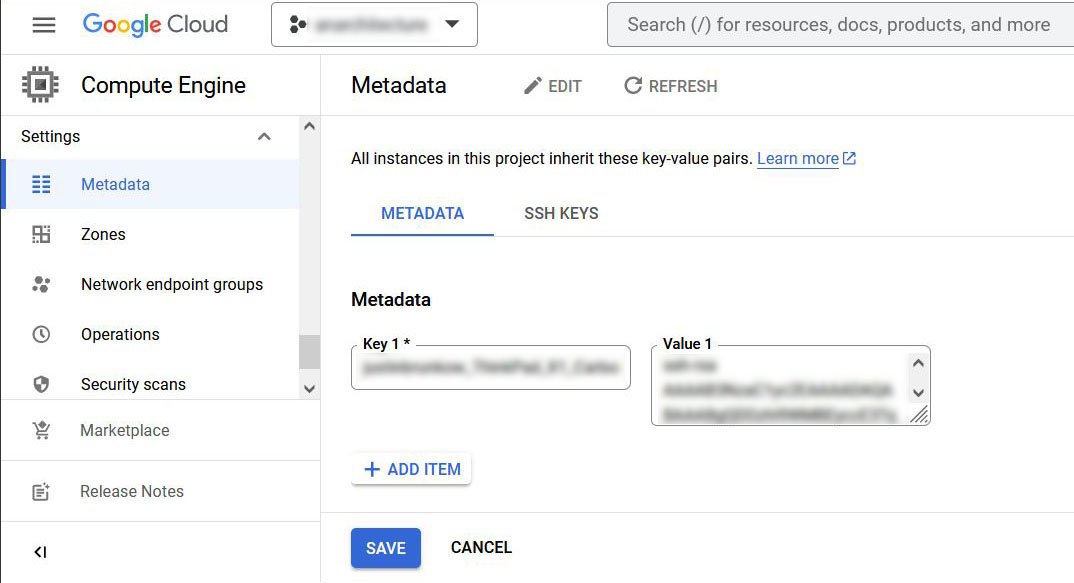Screen dimensions: 1074x583
Task: Click into the Key 1 field
Action: tap(490, 367)
